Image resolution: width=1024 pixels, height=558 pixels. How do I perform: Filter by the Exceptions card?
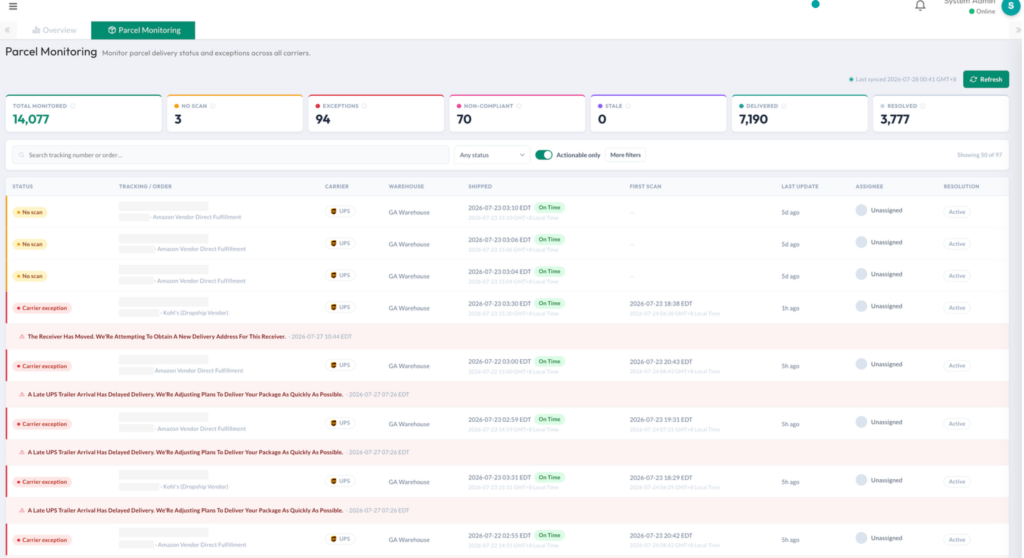(376, 114)
